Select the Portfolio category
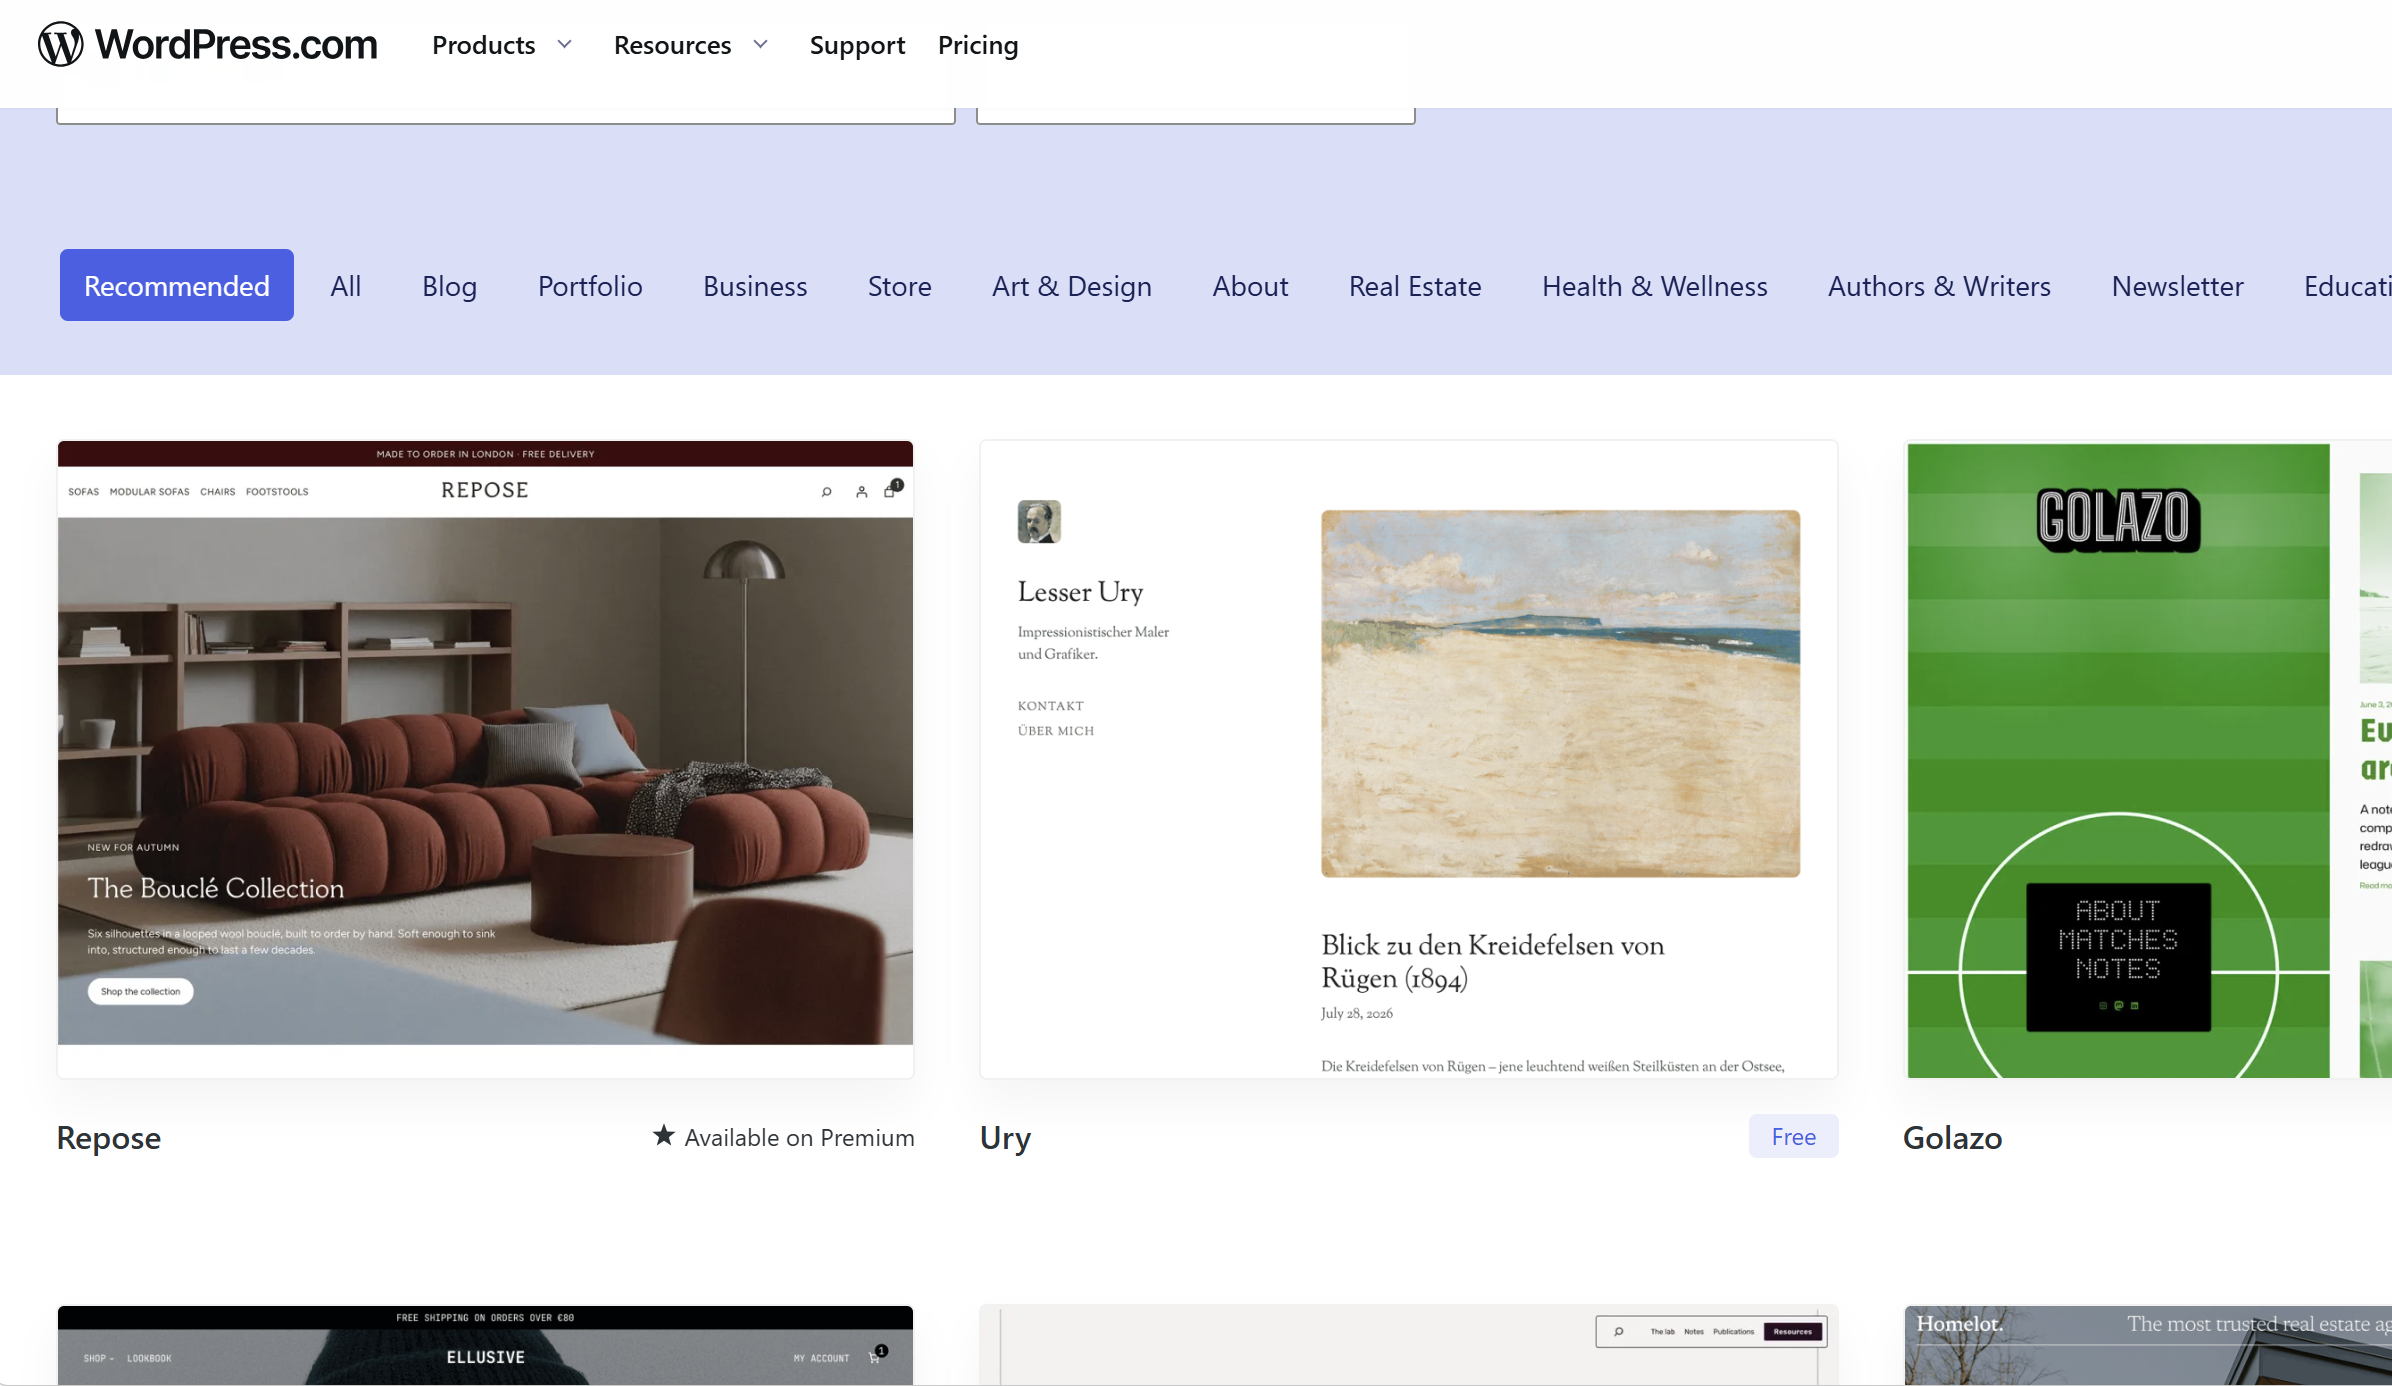The width and height of the screenshot is (2392, 1386). coord(590,286)
